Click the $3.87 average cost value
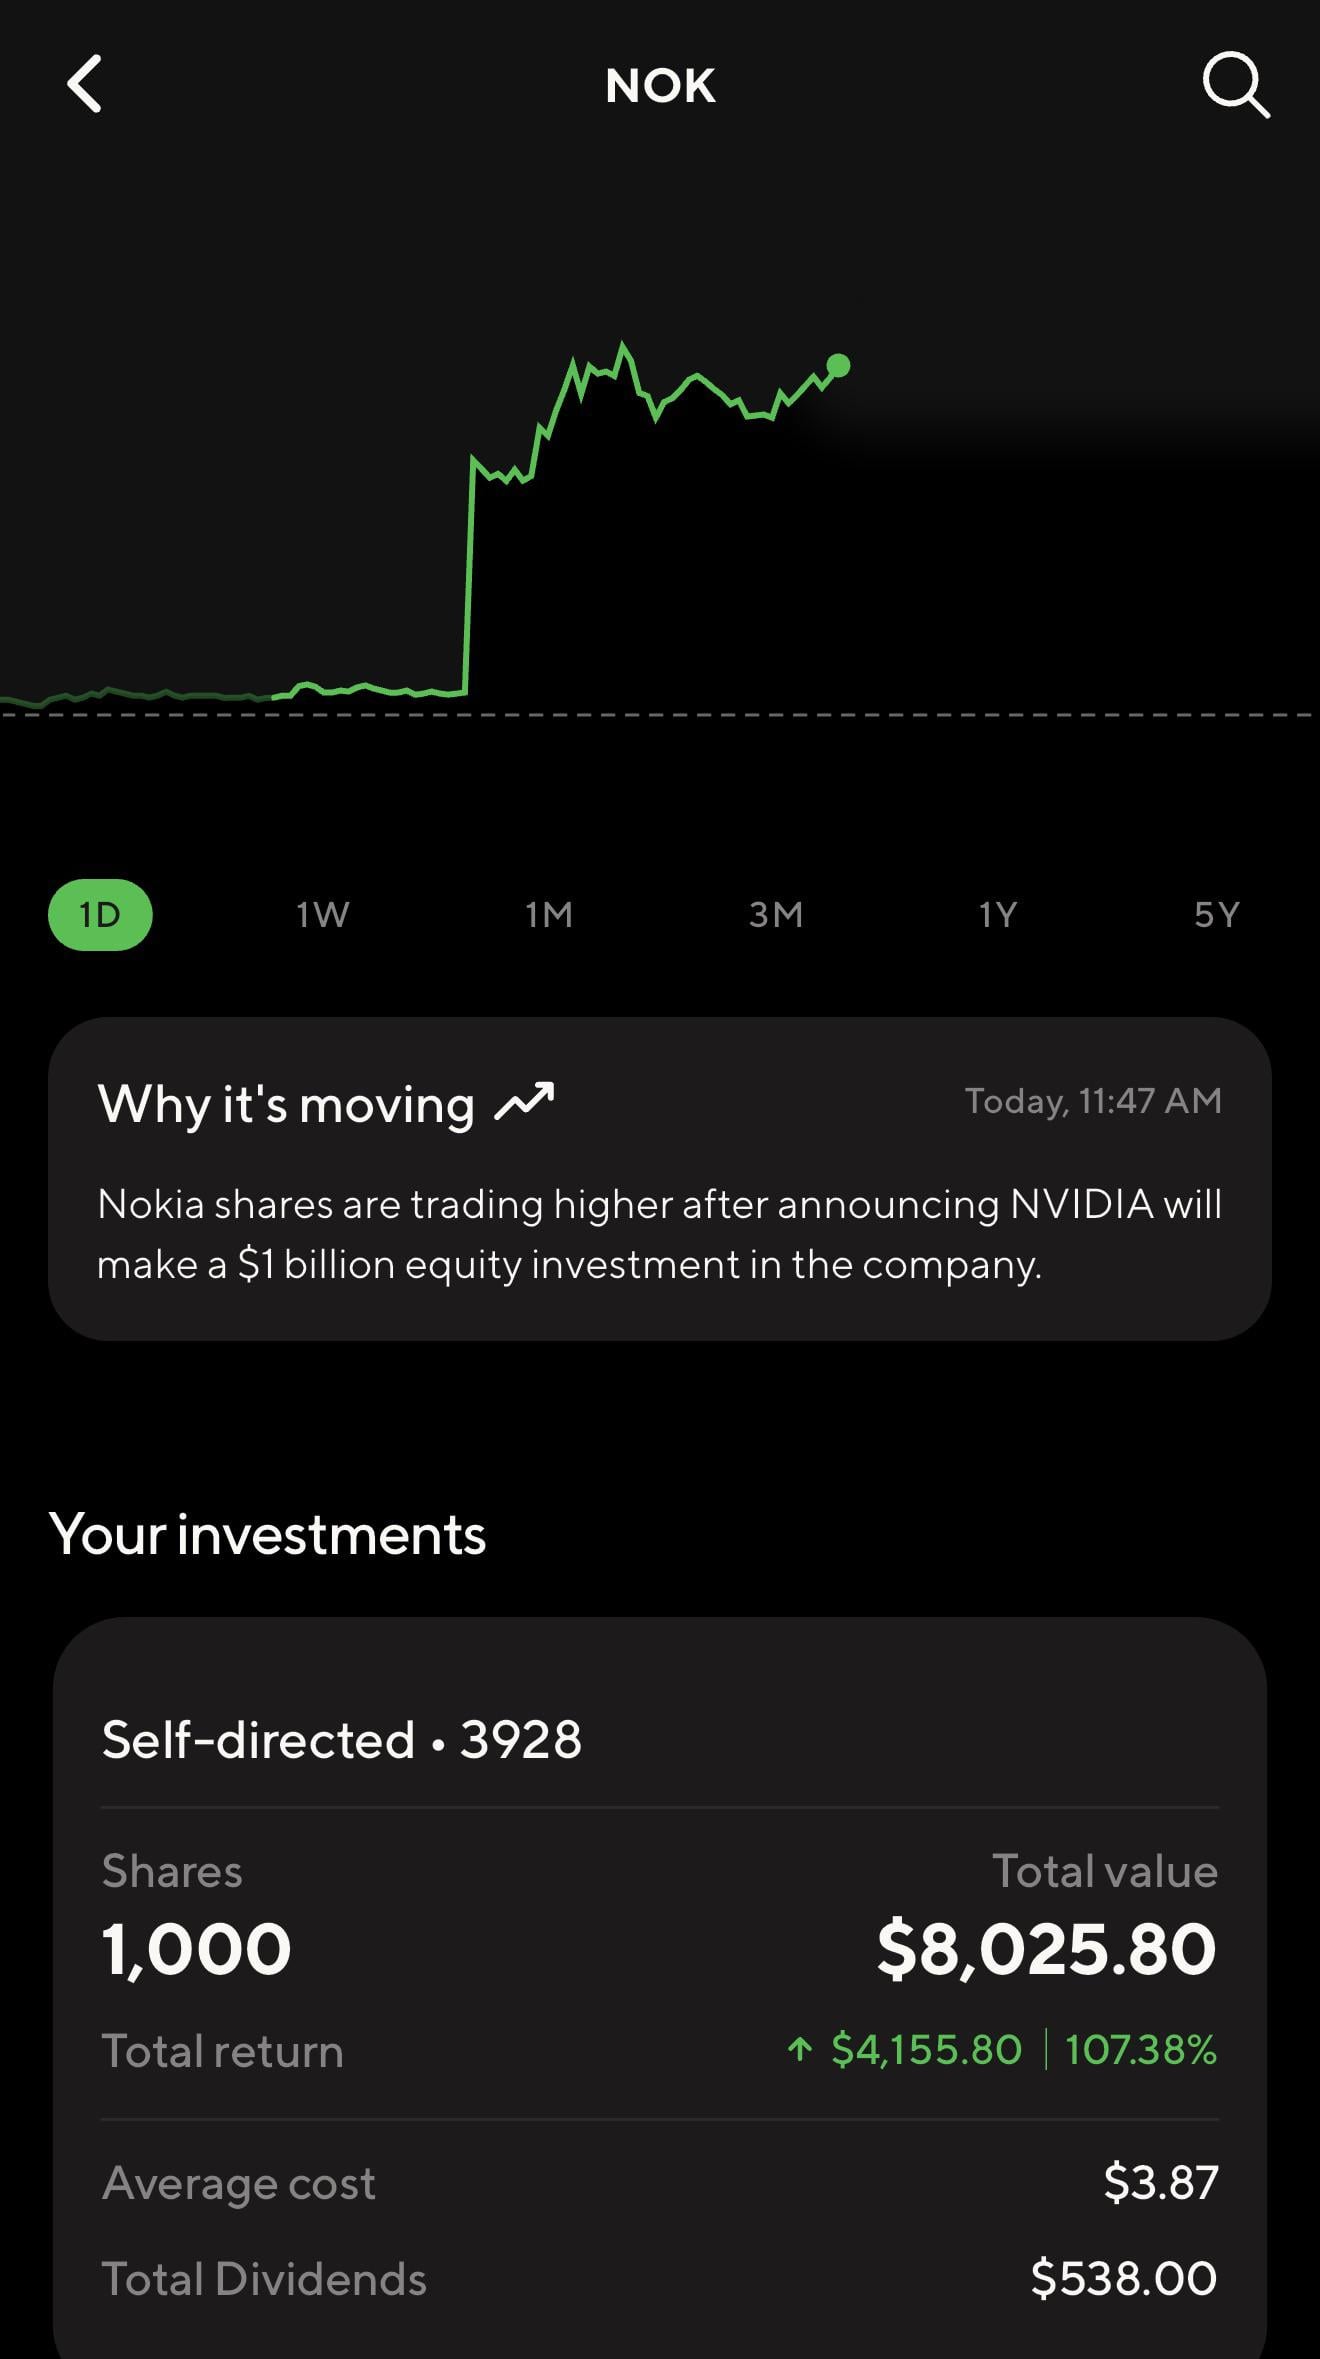Viewport: 1320px width, 2359px height. [x=1160, y=2182]
